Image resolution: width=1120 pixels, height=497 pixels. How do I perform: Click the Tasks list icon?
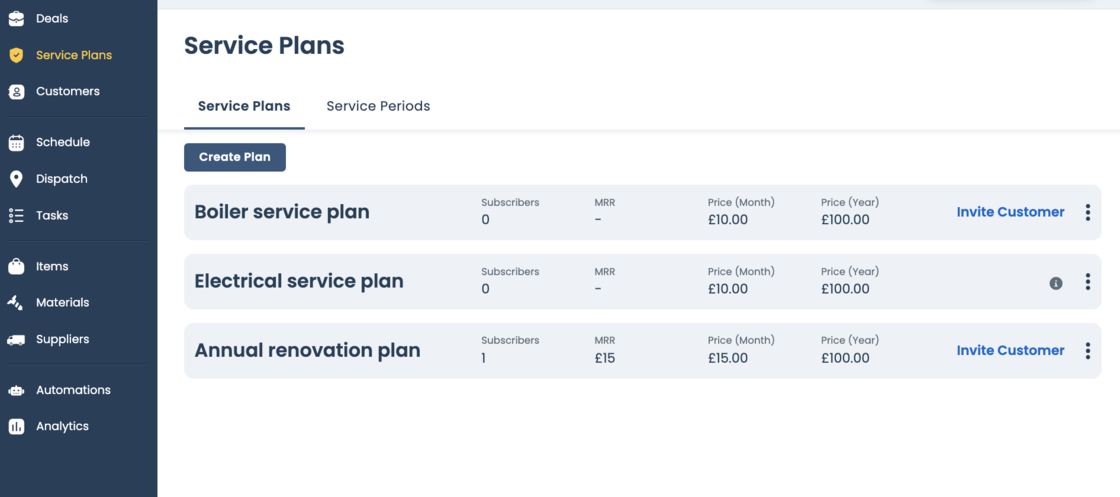[x=16, y=216]
